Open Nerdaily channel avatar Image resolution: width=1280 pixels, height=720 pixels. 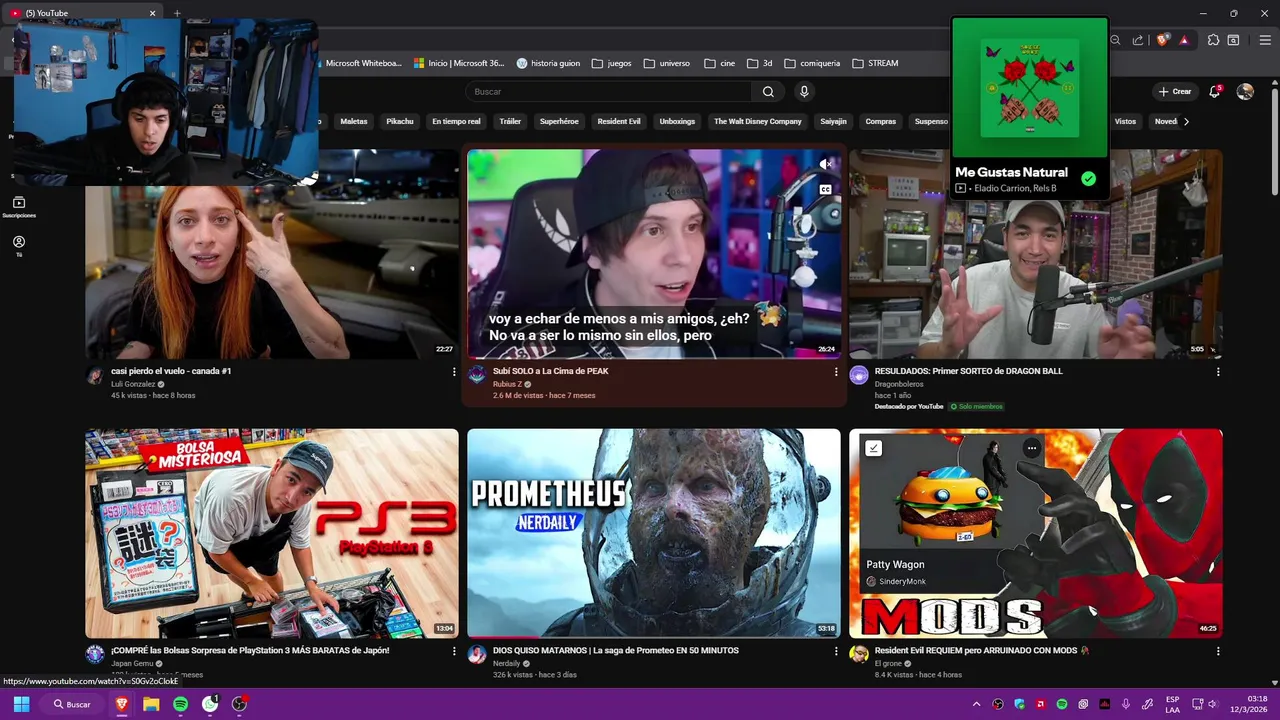(x=477, y=654)
